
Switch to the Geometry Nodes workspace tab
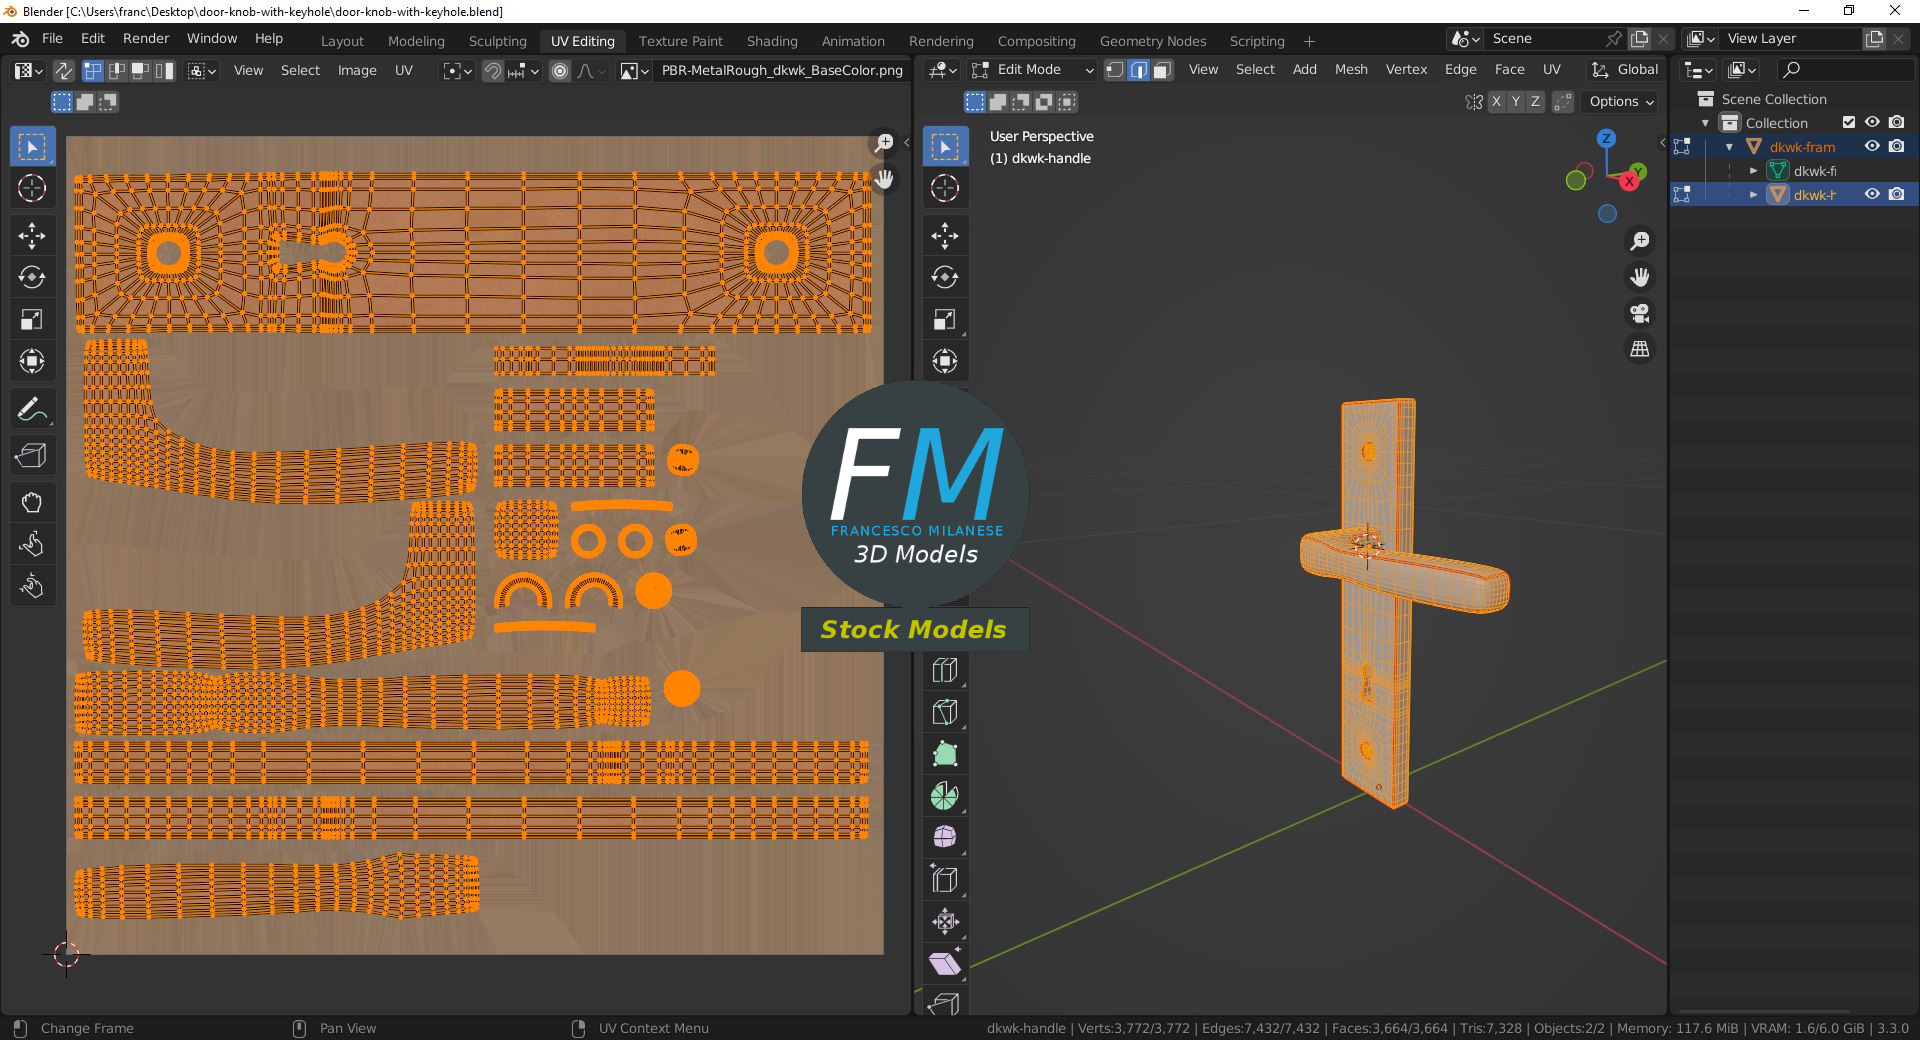coord(1153,41)
